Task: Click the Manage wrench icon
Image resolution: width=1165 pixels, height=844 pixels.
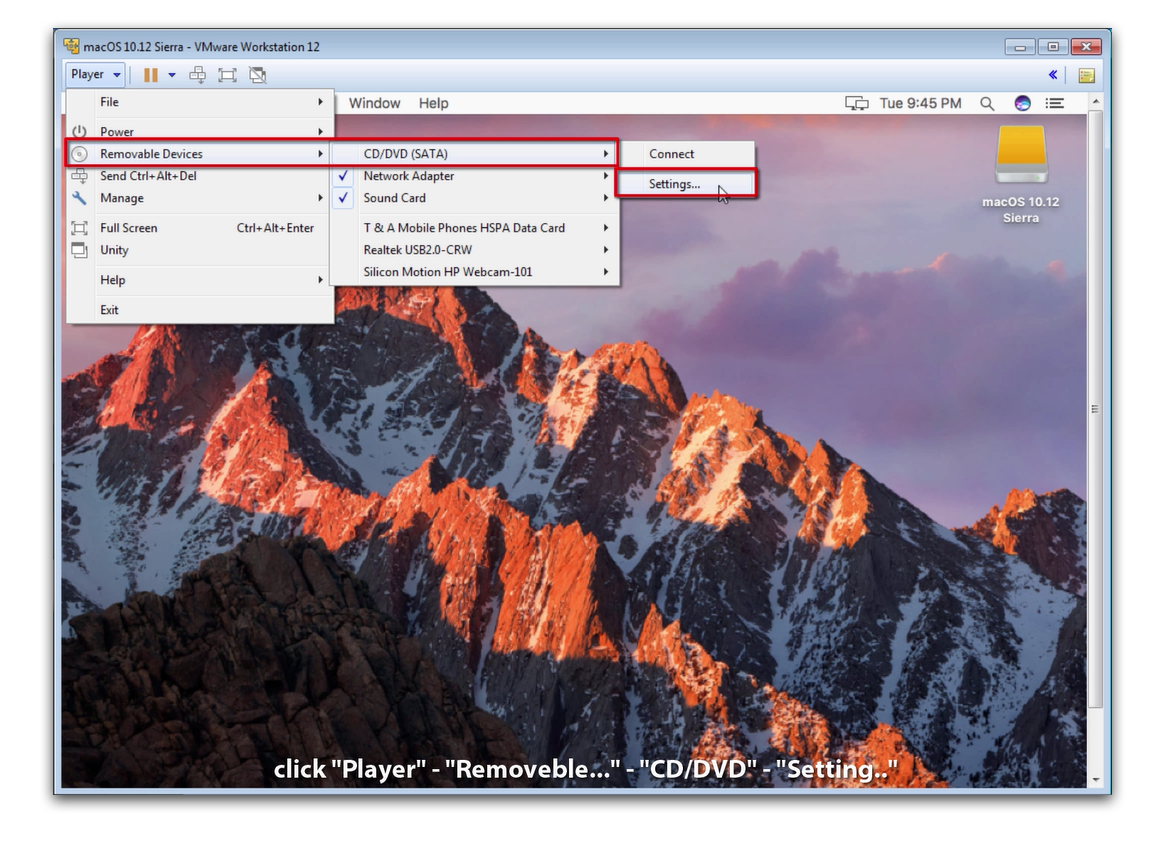Action: coord(79,198)
